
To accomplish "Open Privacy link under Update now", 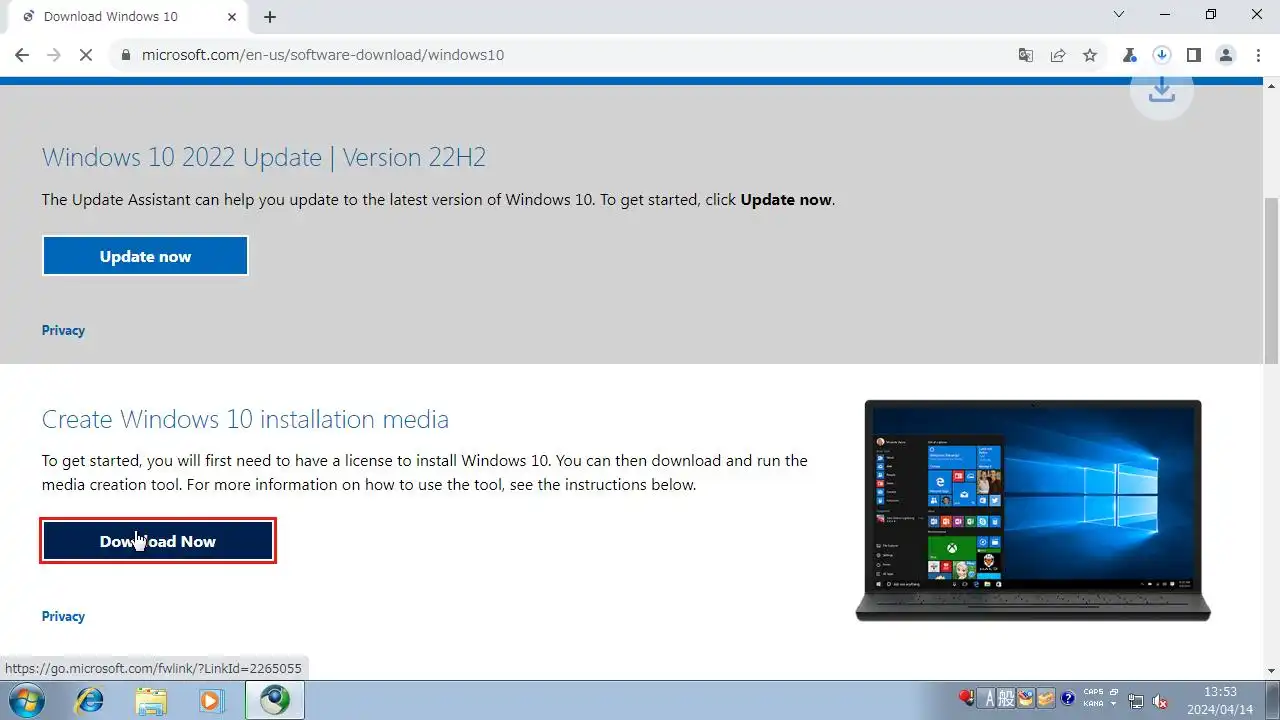I will click(x=63, y=330).
